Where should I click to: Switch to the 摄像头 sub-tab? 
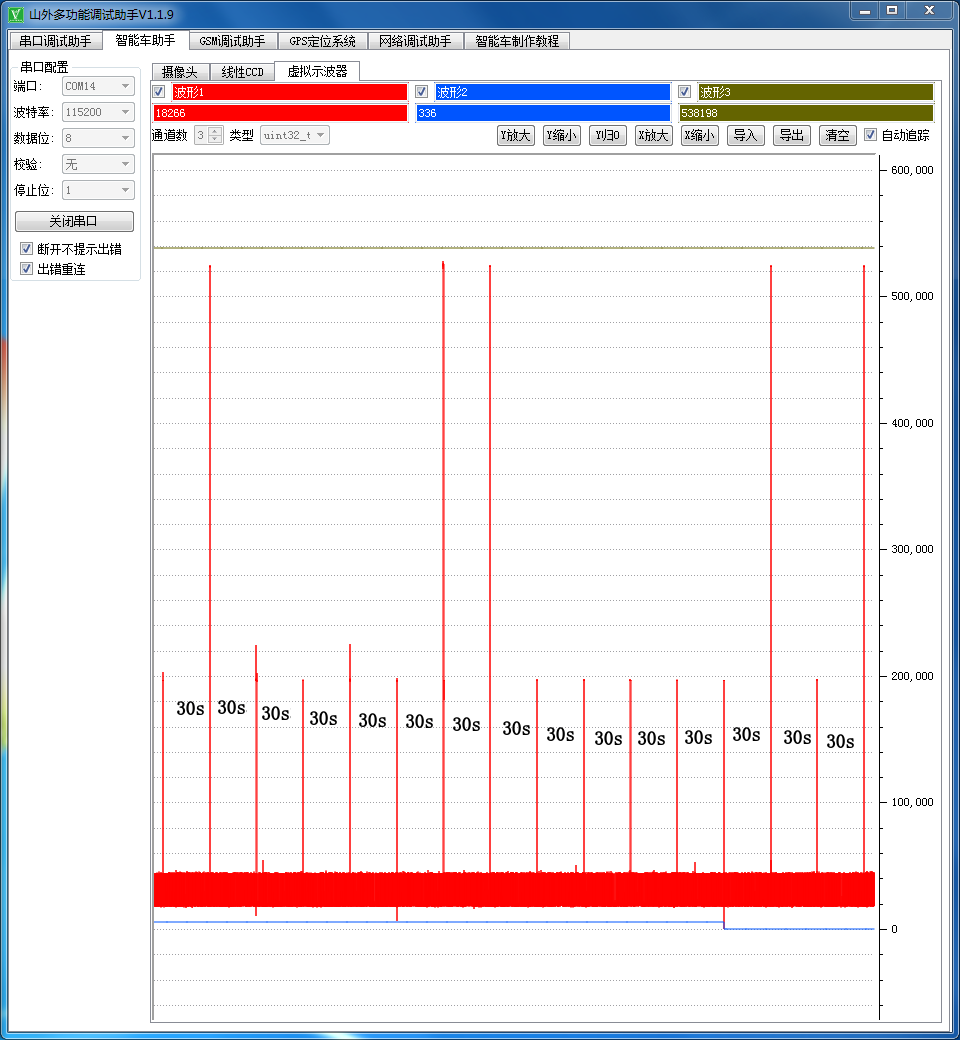[x=180, y=72]
